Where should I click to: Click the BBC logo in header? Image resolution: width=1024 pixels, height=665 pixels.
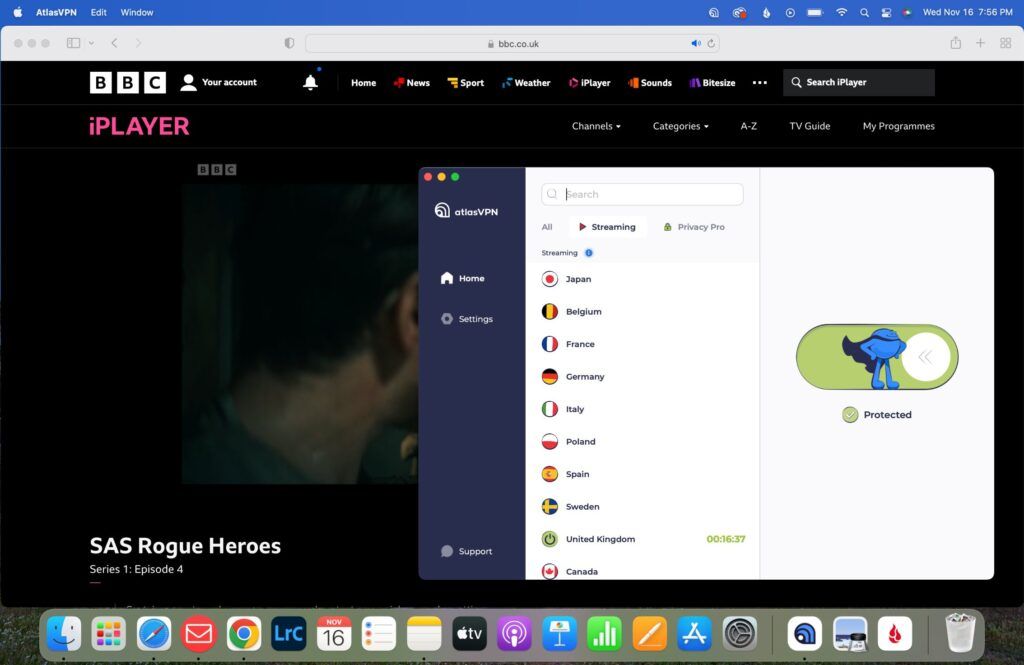coord(128,82)
